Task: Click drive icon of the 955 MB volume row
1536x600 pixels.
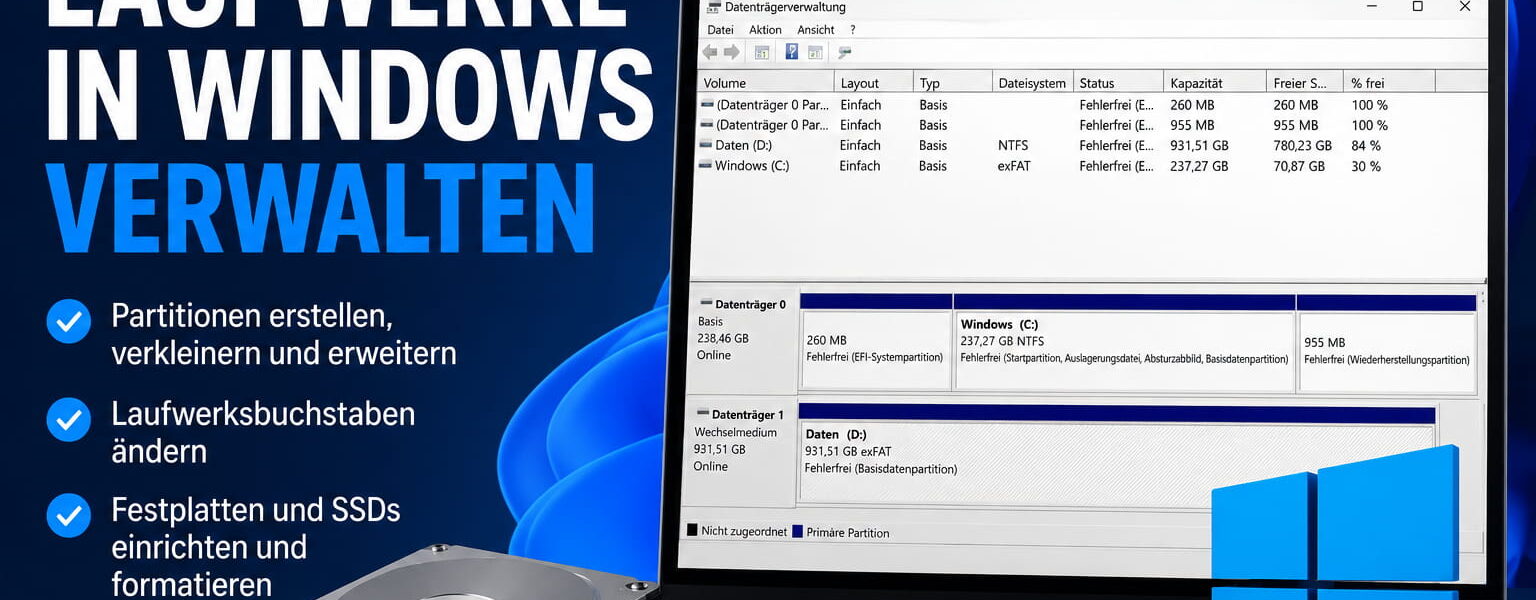Action: [x=707, y=124]
